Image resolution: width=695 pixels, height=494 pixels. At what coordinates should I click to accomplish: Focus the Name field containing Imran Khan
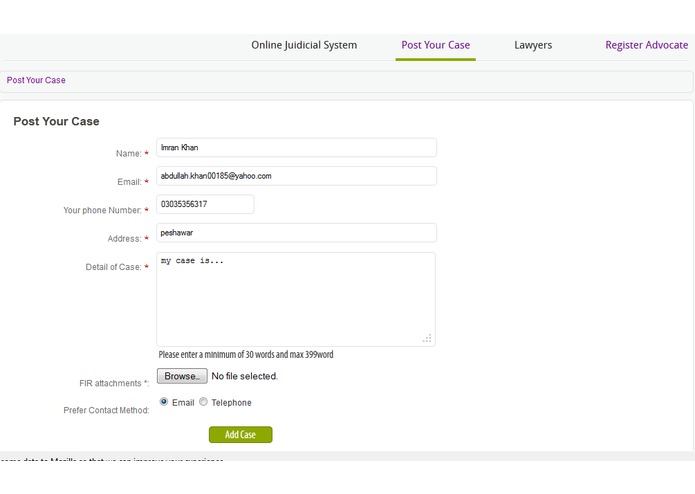tap(297, 148)
